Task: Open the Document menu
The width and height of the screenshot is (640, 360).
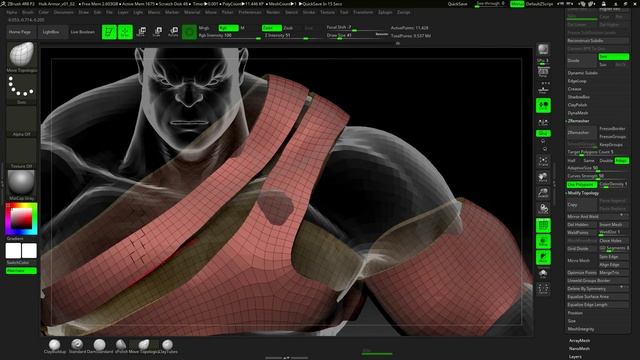Action: coord(64,12)
